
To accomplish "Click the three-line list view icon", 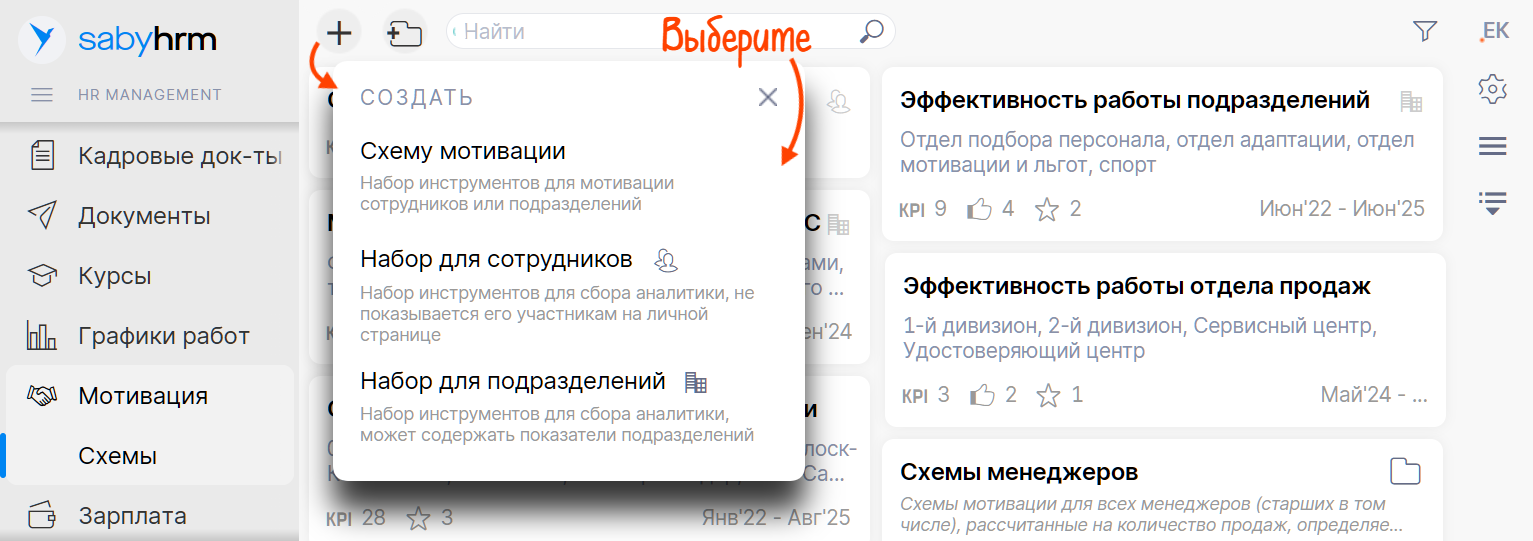I will 1492,147.
